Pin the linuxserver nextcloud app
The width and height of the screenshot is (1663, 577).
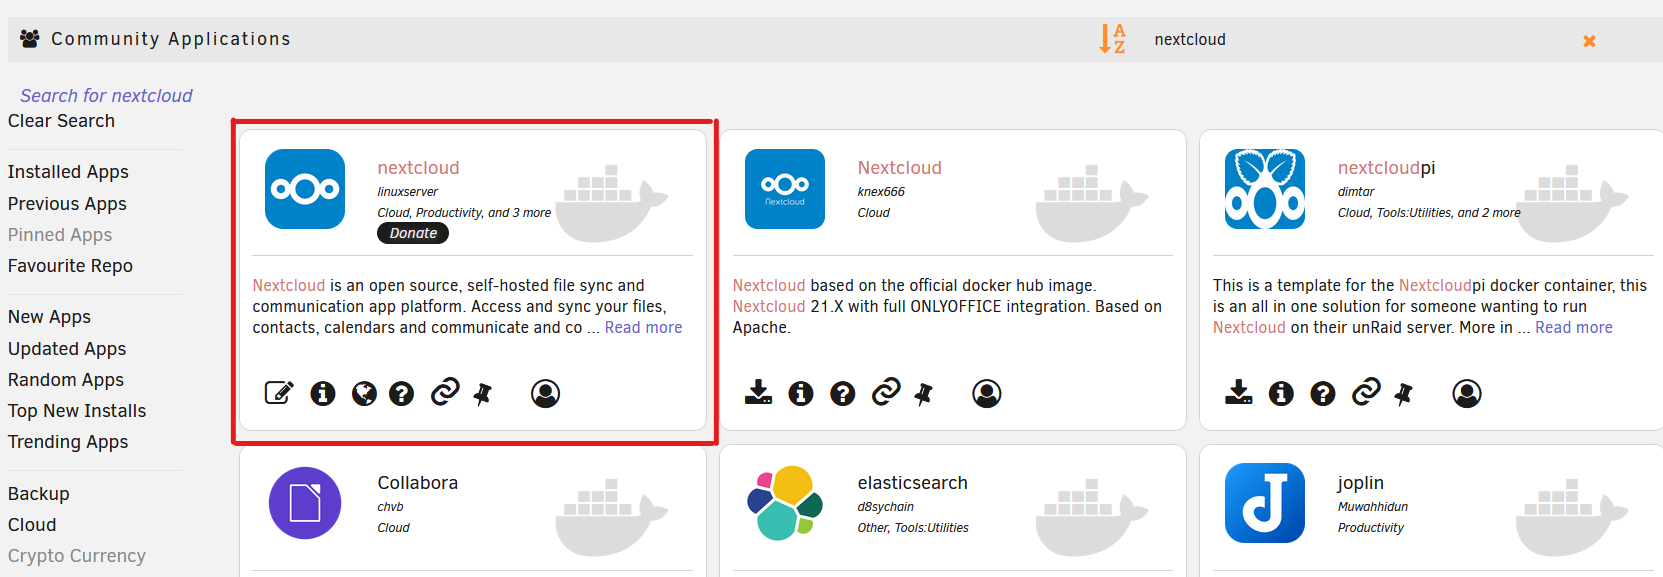click(483, 394)
